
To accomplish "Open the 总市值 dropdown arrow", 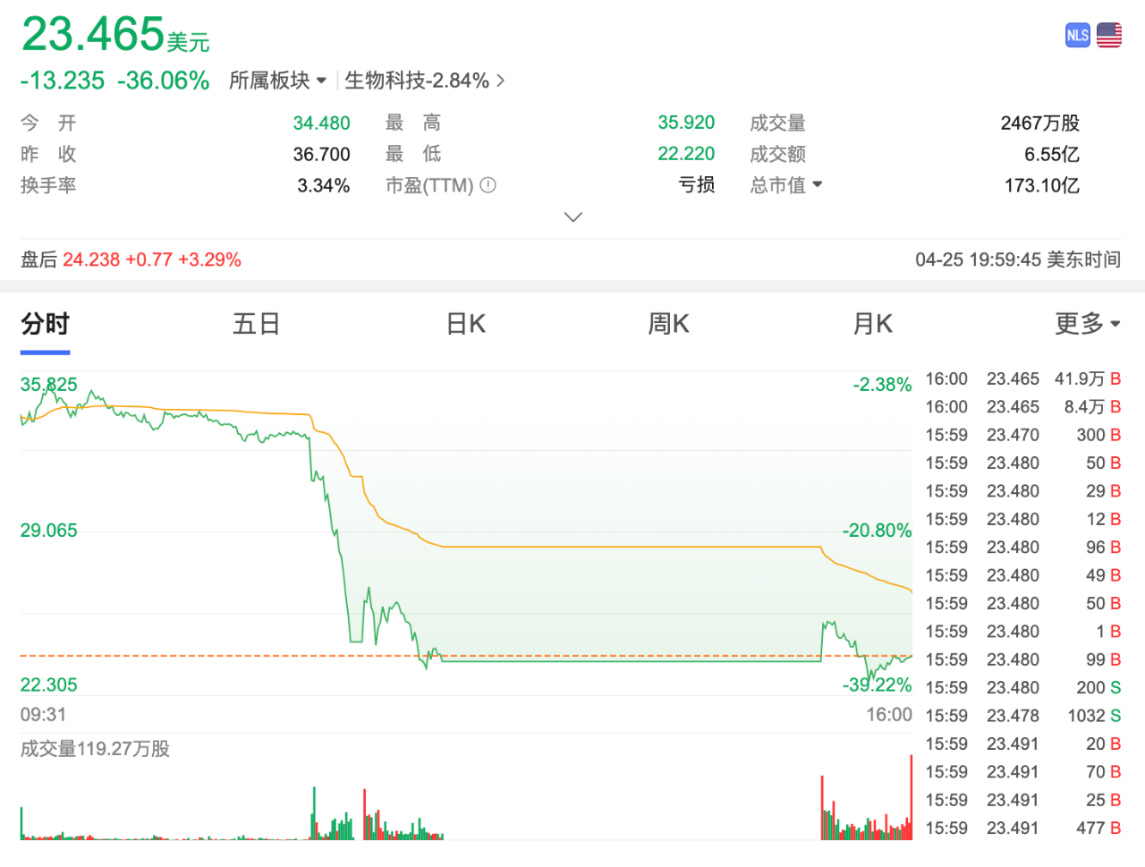I will 817,185.
